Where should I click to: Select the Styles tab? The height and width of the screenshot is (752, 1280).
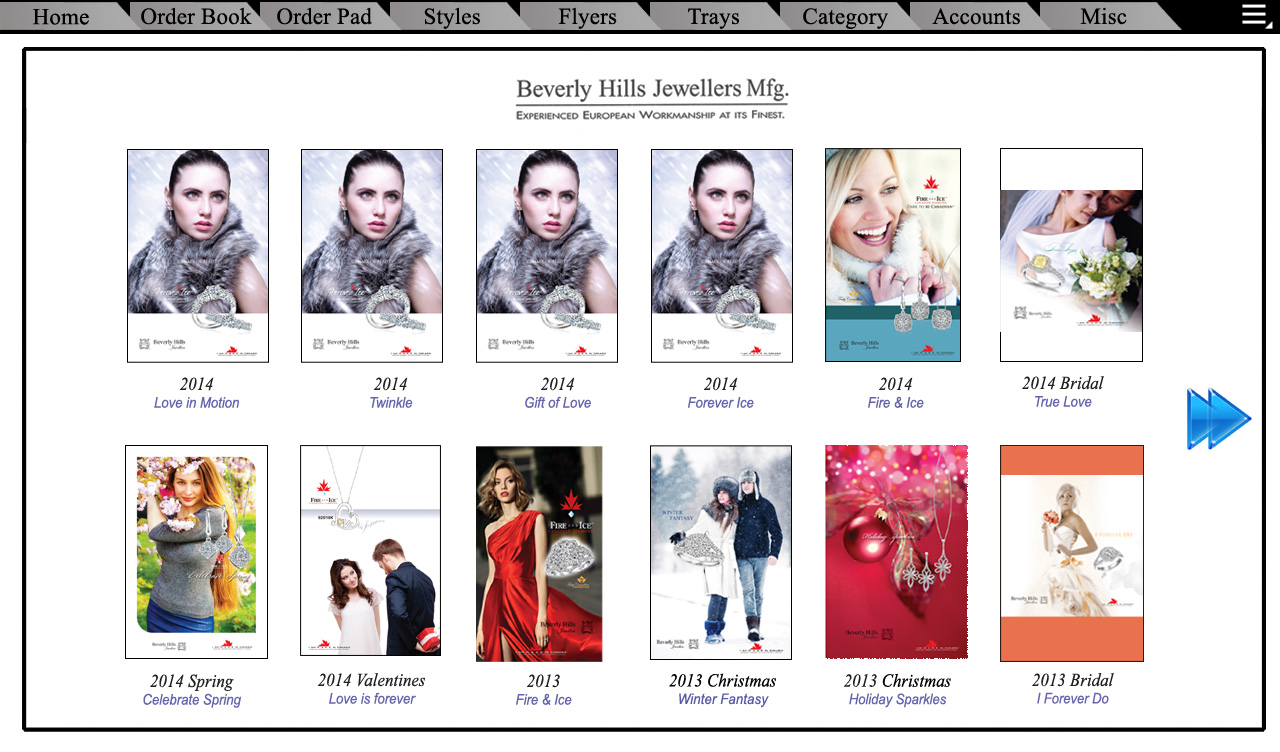pos(452,16)
